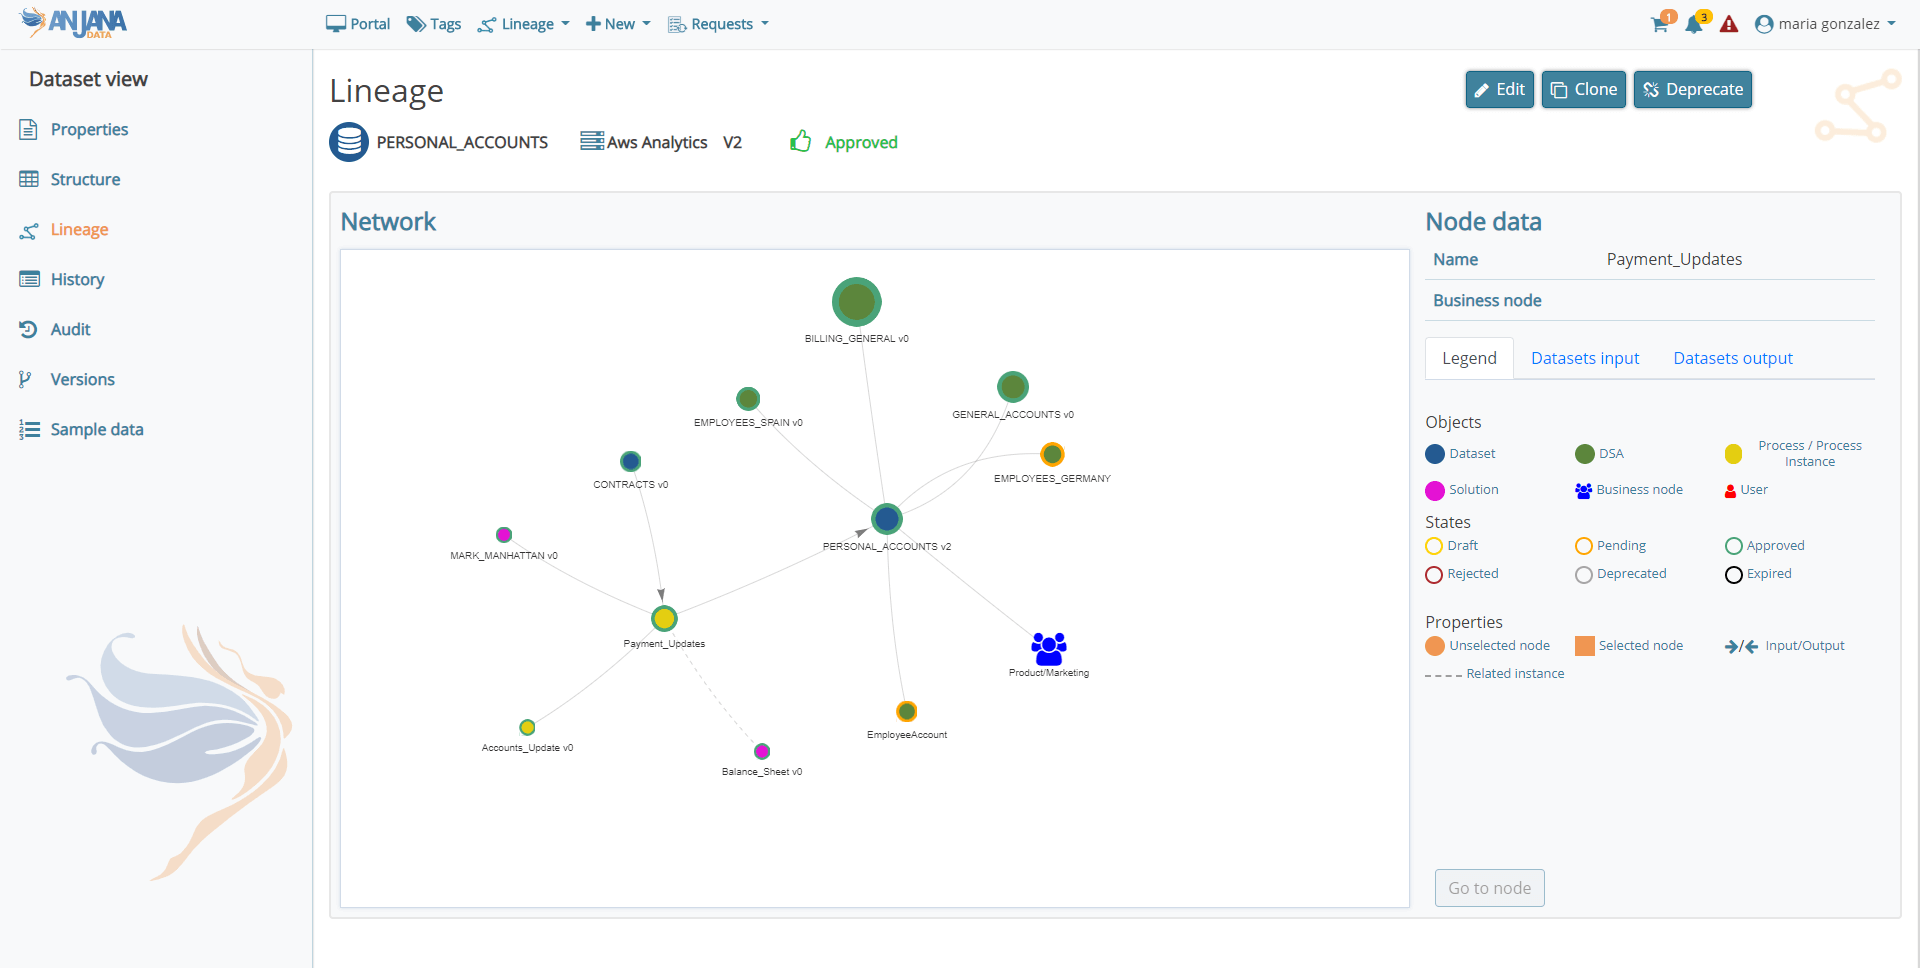This screenshot has height=968, width=1920.
Task: Open Sample data in the sidebar
Action: coord(97,429)
